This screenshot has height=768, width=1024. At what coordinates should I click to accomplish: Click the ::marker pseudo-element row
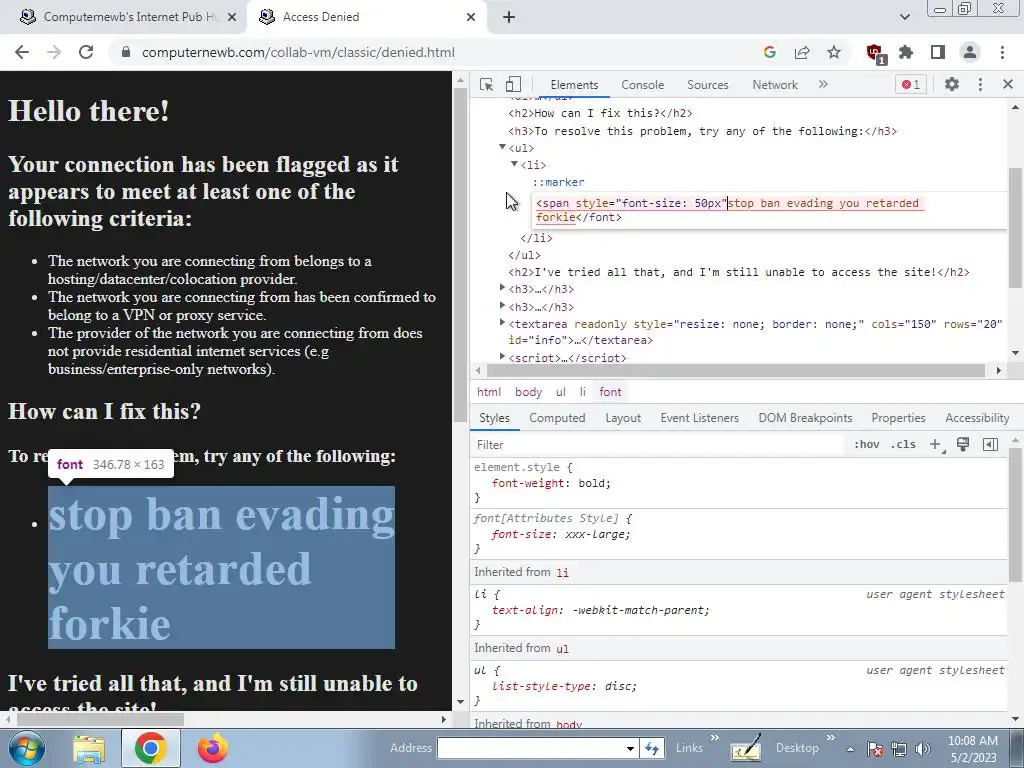click(x=558, y=182)
